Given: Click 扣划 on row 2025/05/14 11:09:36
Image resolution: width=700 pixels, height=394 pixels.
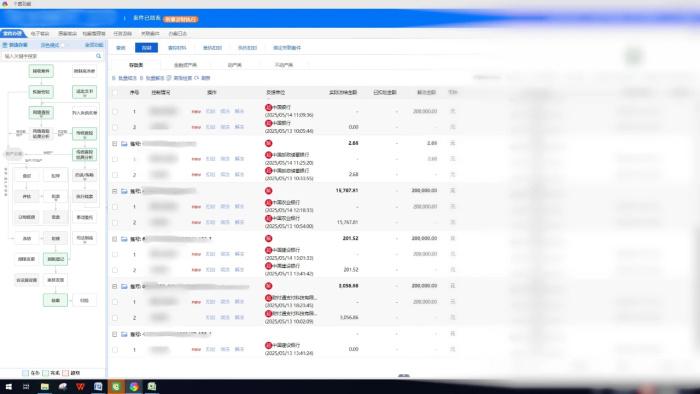Looking at the screenshot, I should [x=210, y=112].
